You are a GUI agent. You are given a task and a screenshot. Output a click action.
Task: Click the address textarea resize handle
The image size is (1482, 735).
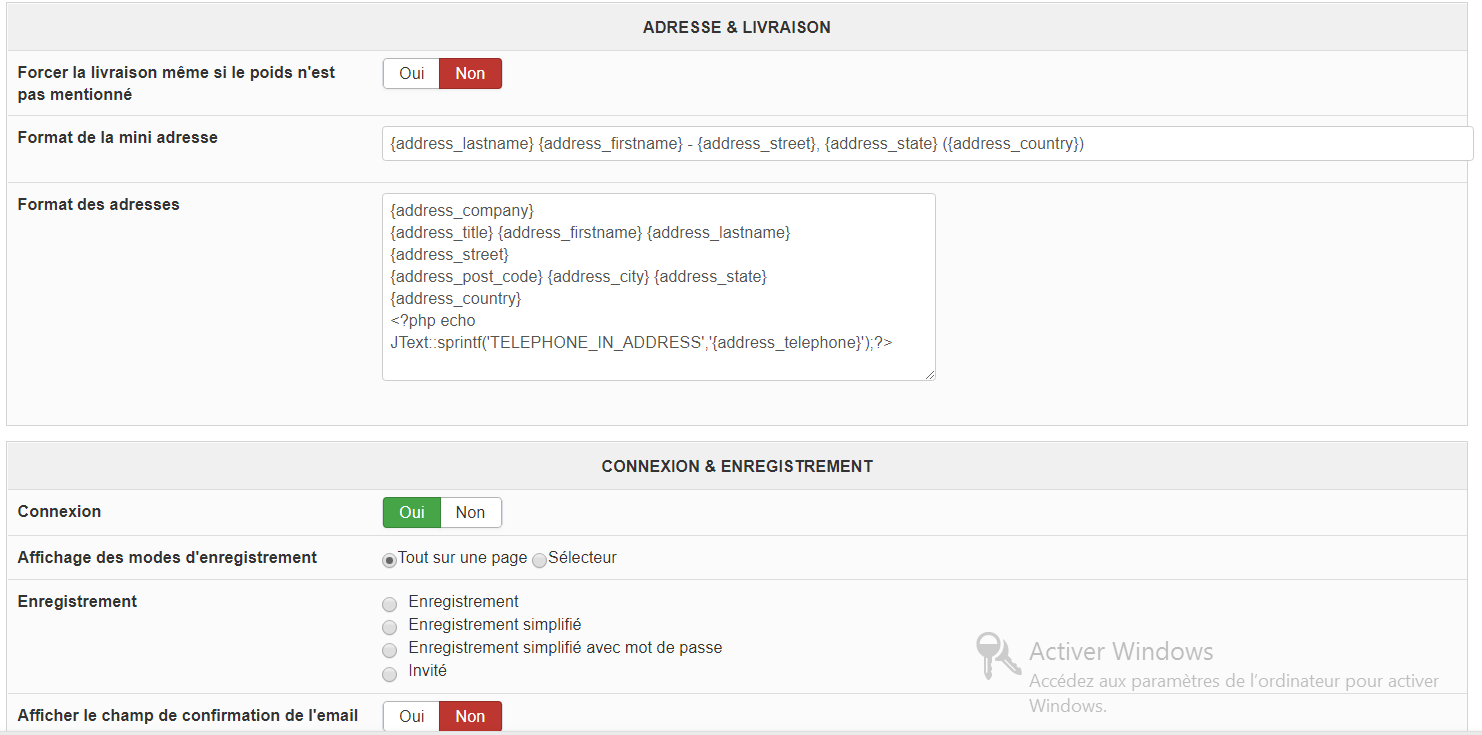click(x=930, y=375)
